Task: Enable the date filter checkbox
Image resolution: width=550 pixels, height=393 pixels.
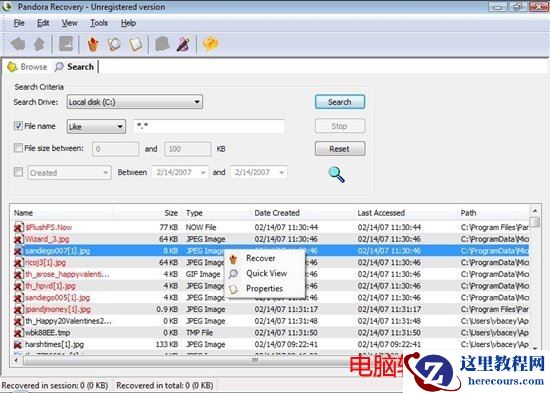Action: pyautogui.click(x=18, y=172)
